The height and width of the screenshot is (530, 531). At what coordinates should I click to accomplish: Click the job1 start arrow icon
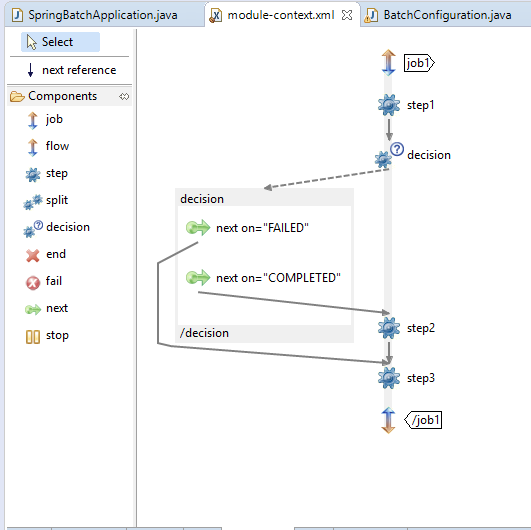tap(388, 63)
